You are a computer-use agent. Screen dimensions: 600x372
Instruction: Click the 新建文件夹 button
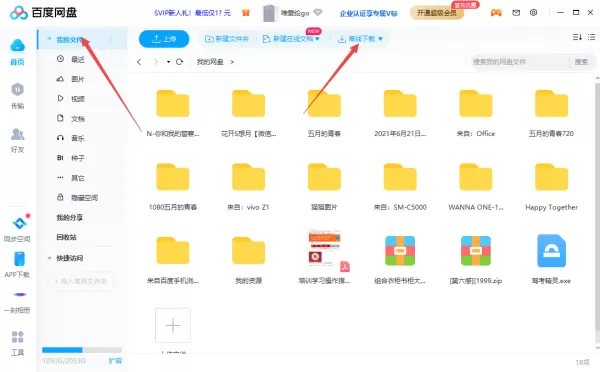227,39
